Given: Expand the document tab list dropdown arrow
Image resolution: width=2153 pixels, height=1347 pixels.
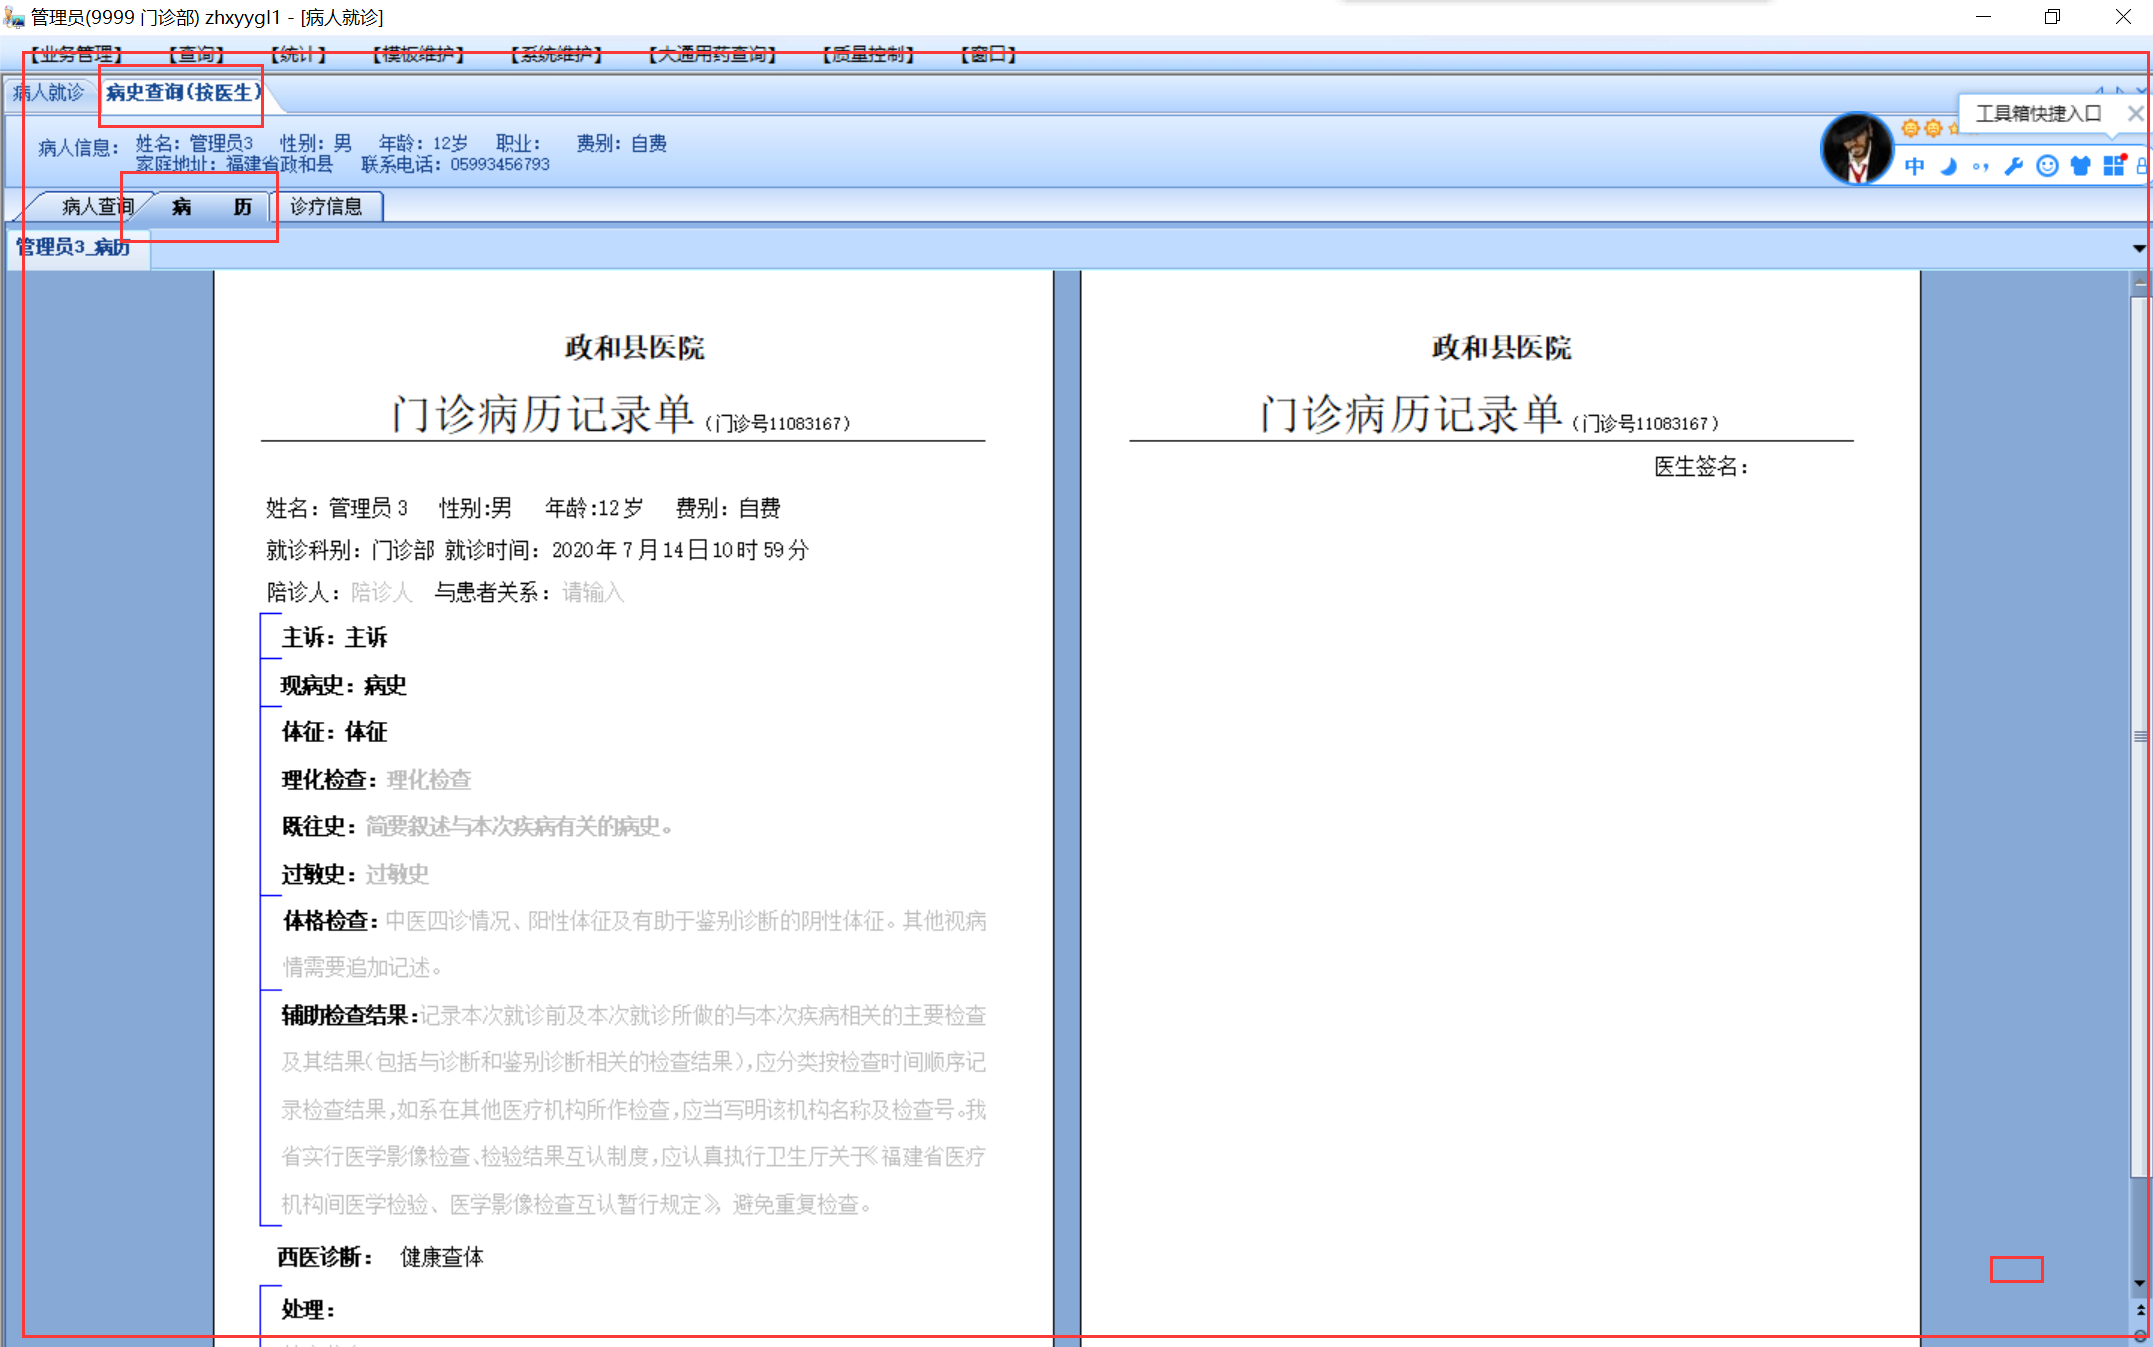Looking at the screenshot, I should (x=2138, y=248).
